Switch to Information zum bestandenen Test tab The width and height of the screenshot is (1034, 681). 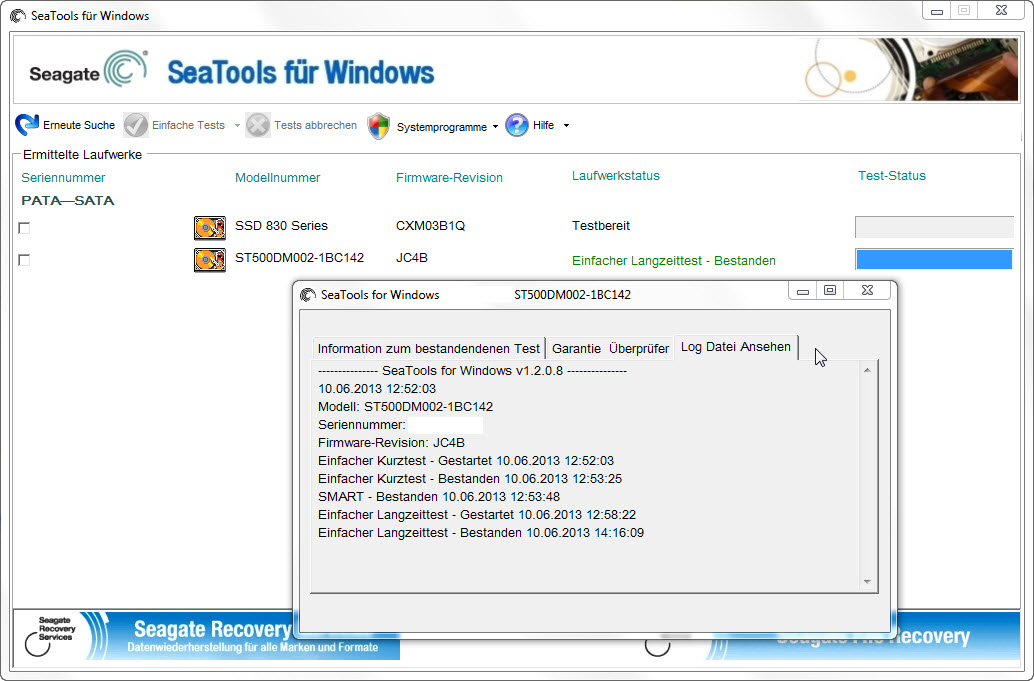tap(429, 348)
